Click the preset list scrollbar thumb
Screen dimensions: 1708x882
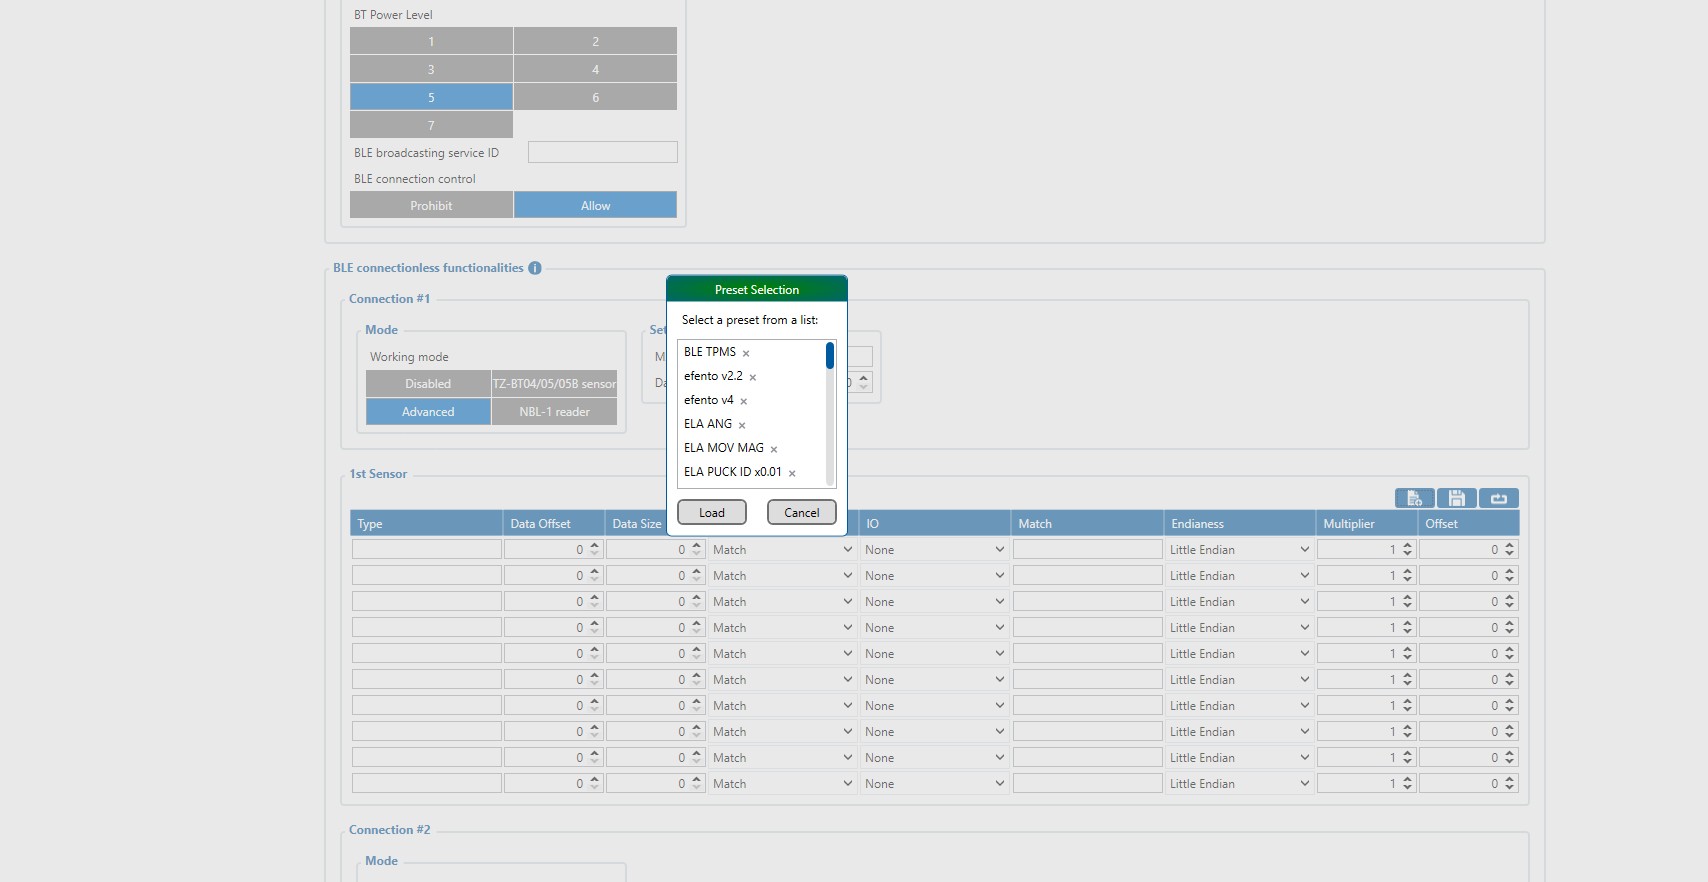(830, 356)
